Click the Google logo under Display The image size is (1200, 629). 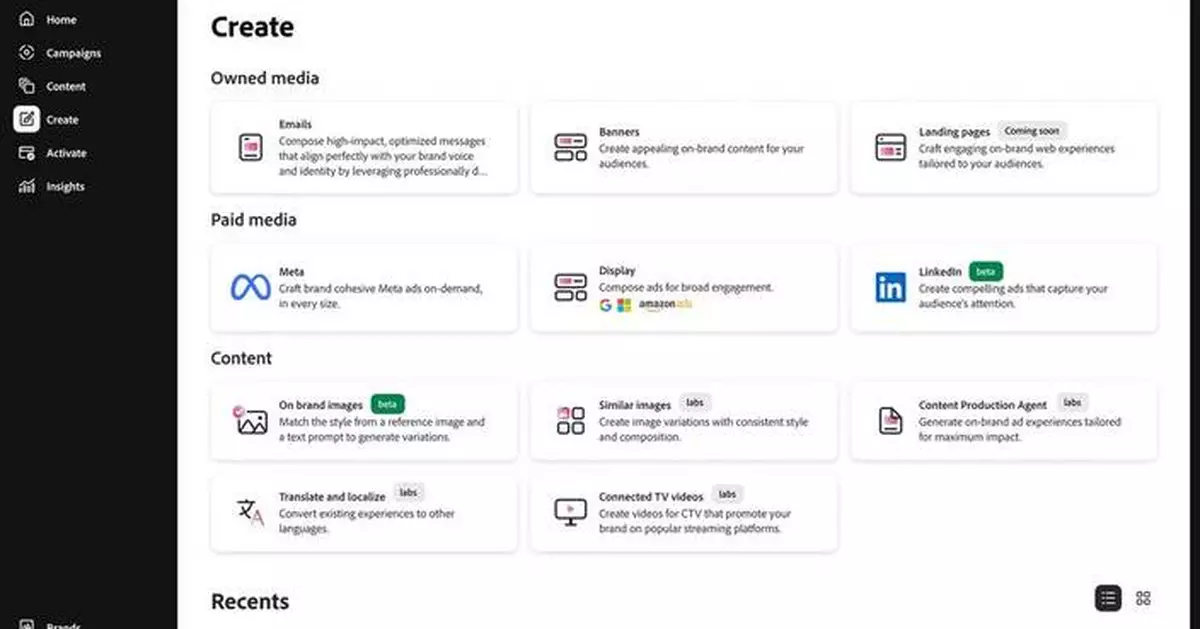click(606, 305)
